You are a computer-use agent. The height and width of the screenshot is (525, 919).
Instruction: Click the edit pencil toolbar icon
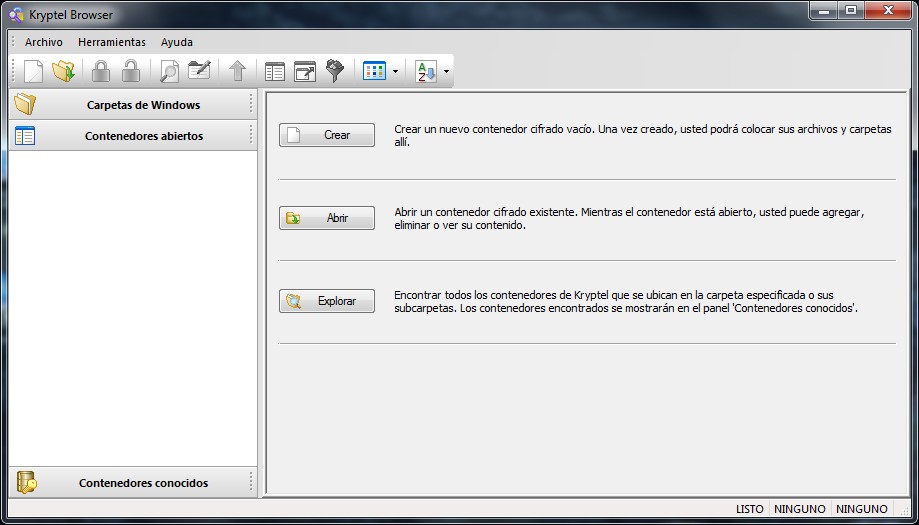199,70
